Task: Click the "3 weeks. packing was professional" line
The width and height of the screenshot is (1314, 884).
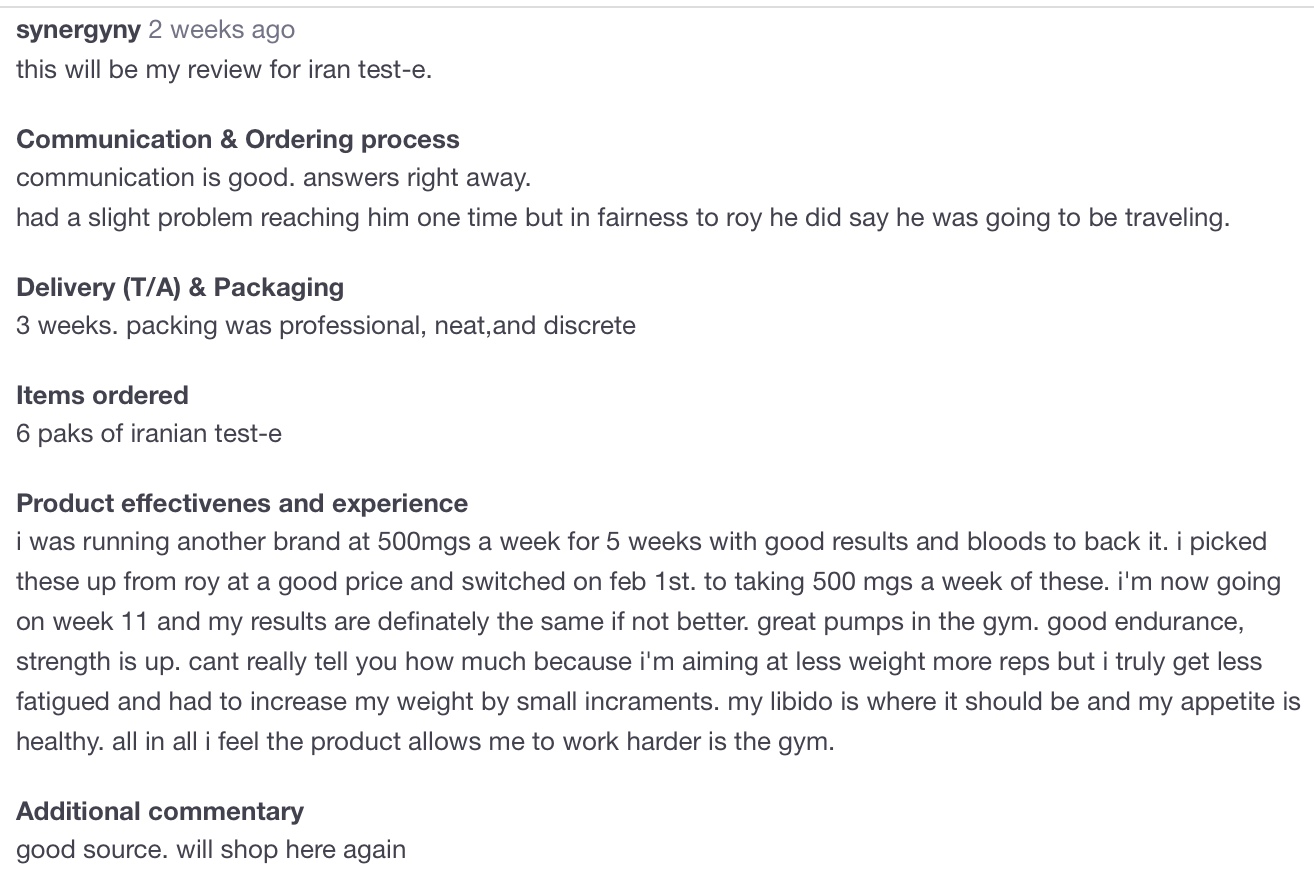Action: pyautogui.click(x=326, y=325)
